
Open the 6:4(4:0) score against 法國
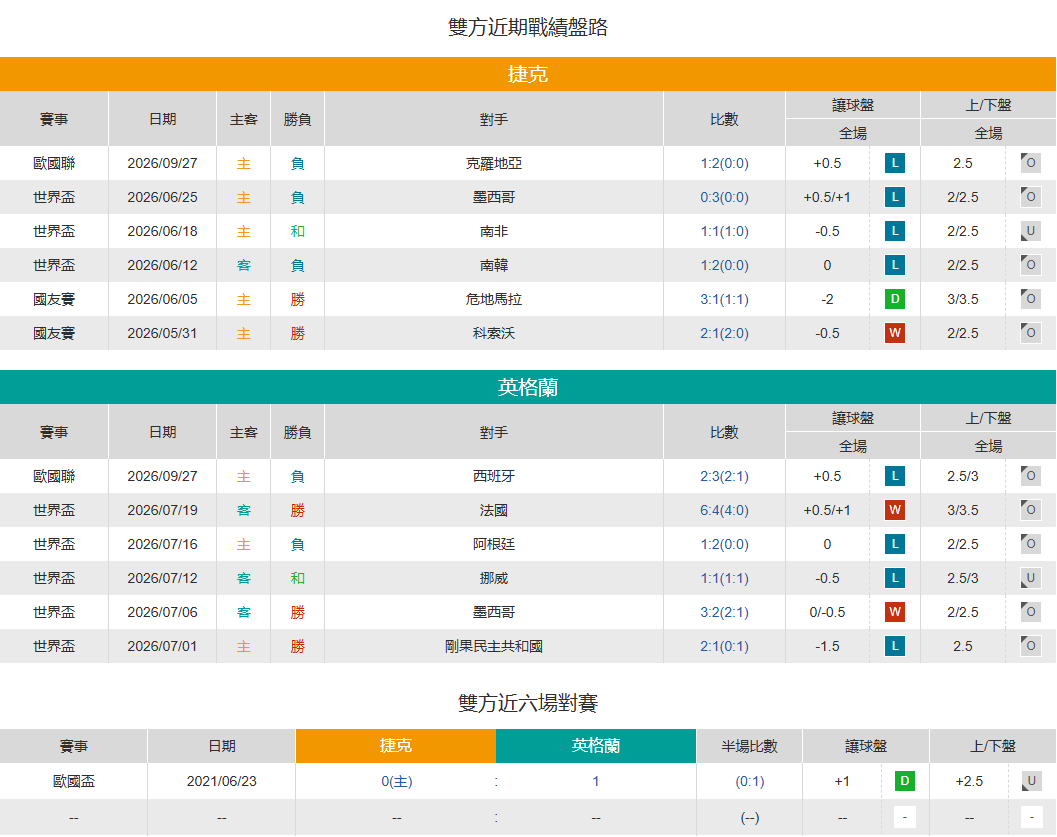point(724,510)
